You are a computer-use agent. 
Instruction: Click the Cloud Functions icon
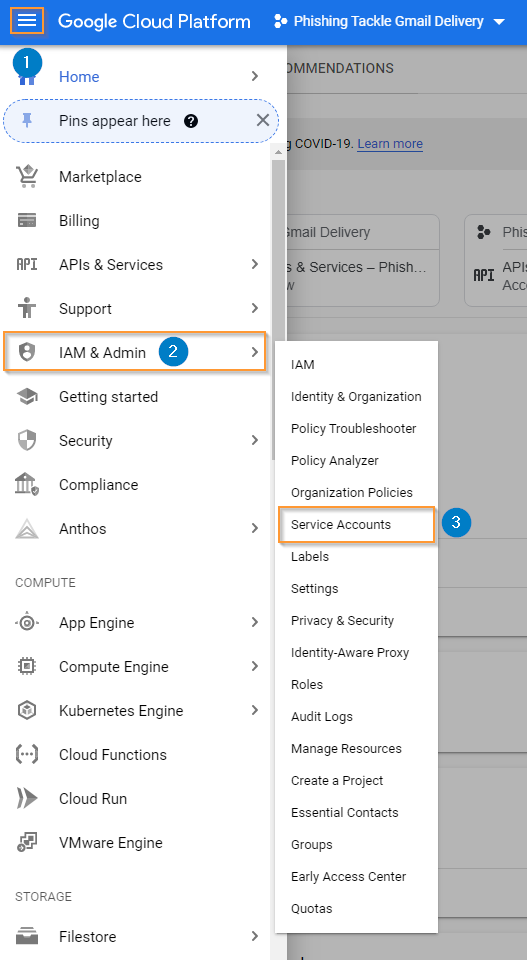click(x=27, y=755)
